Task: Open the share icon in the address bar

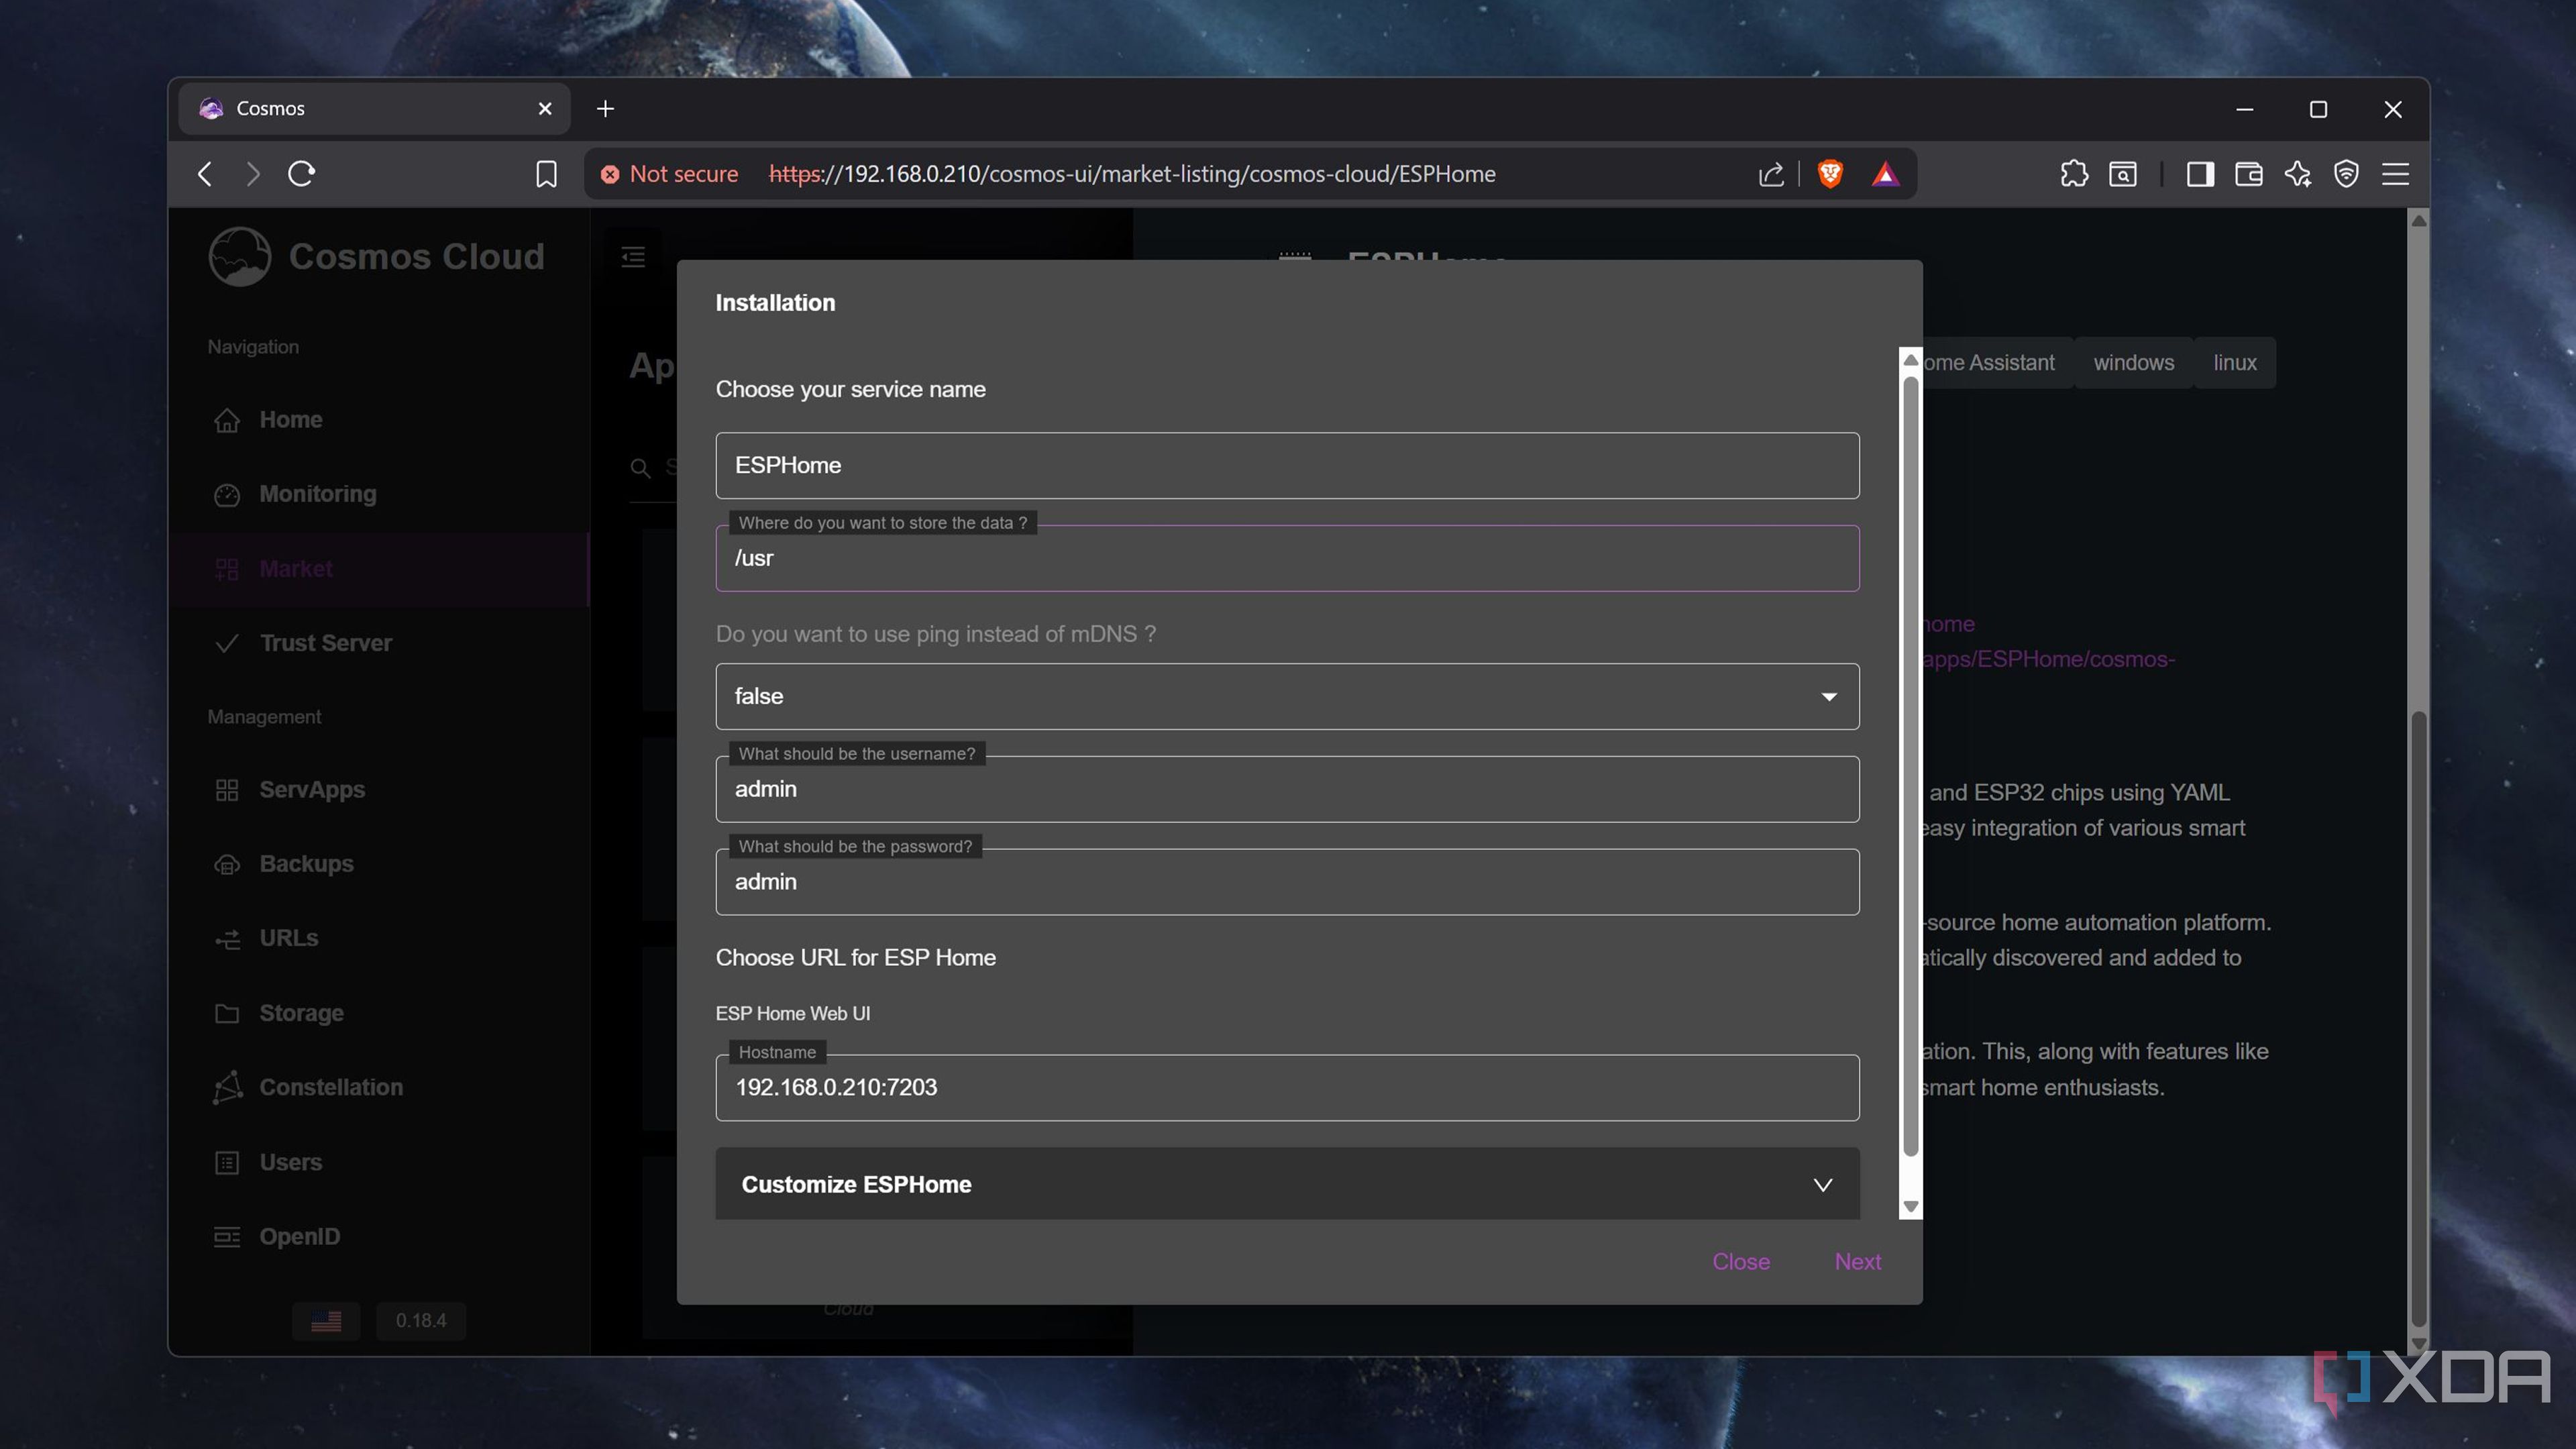Action: point(1771,174)
